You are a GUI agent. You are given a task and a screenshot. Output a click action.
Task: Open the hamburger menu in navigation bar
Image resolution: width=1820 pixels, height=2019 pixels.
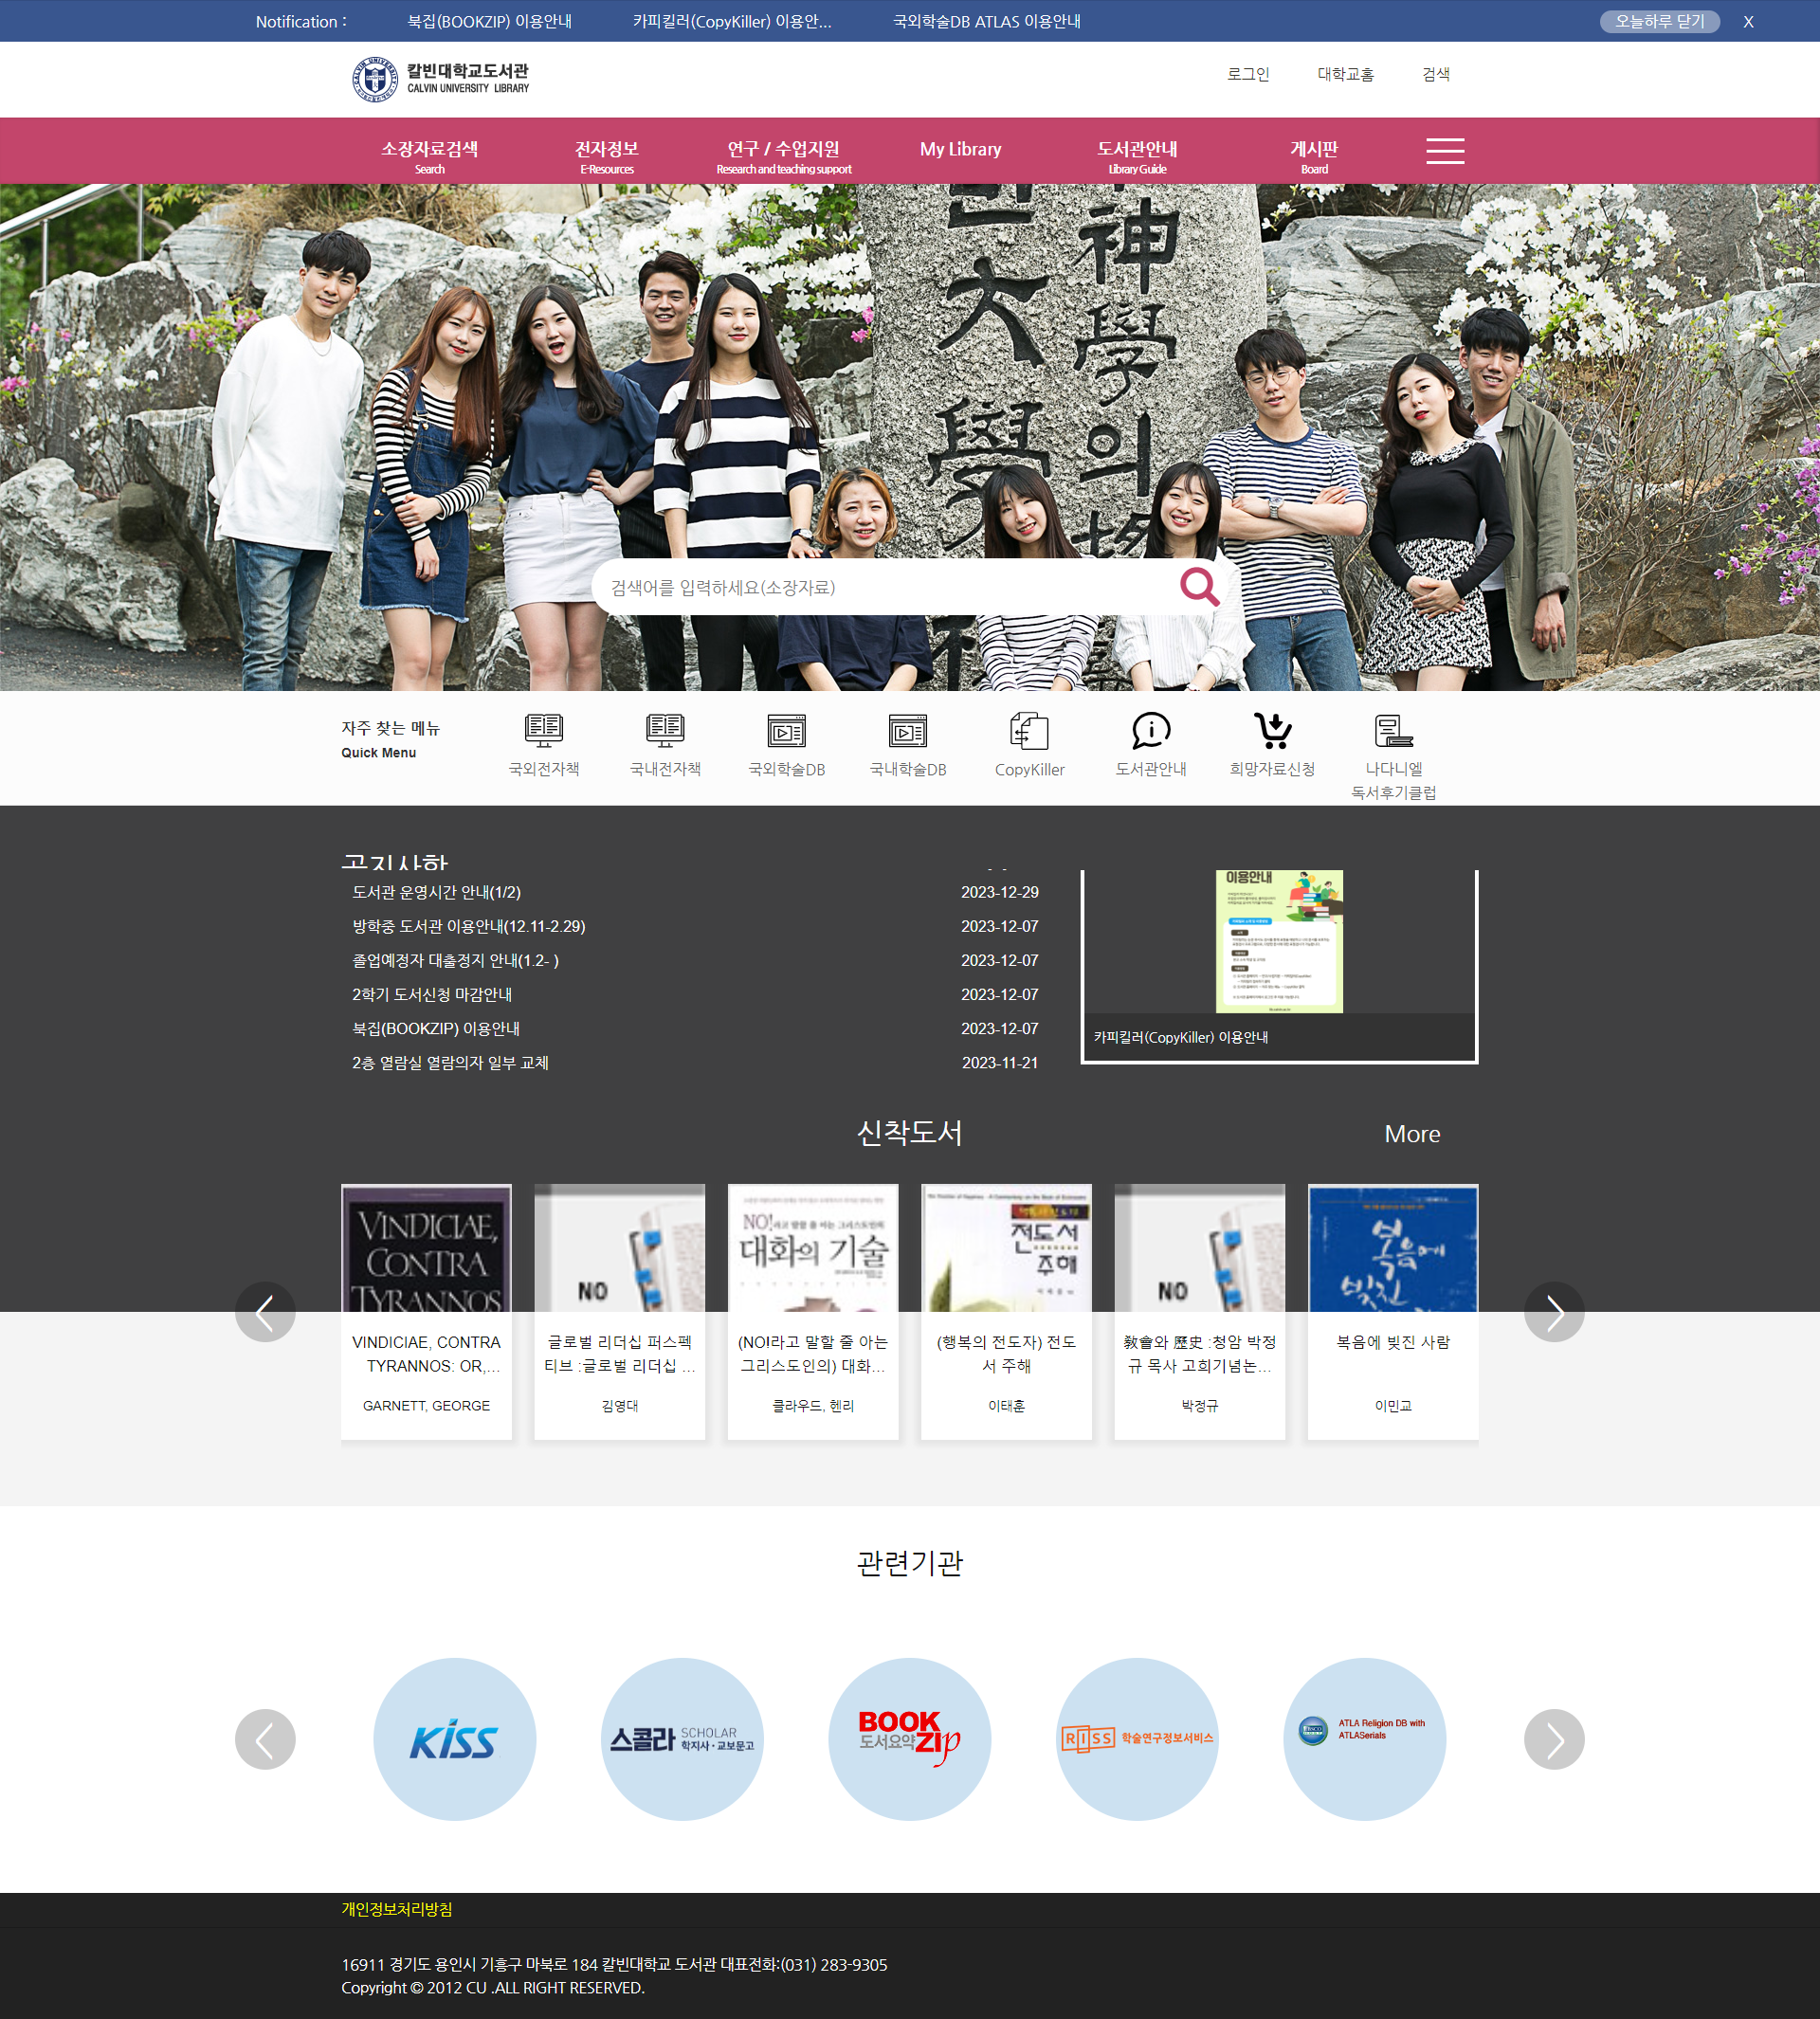point(1444,151)
